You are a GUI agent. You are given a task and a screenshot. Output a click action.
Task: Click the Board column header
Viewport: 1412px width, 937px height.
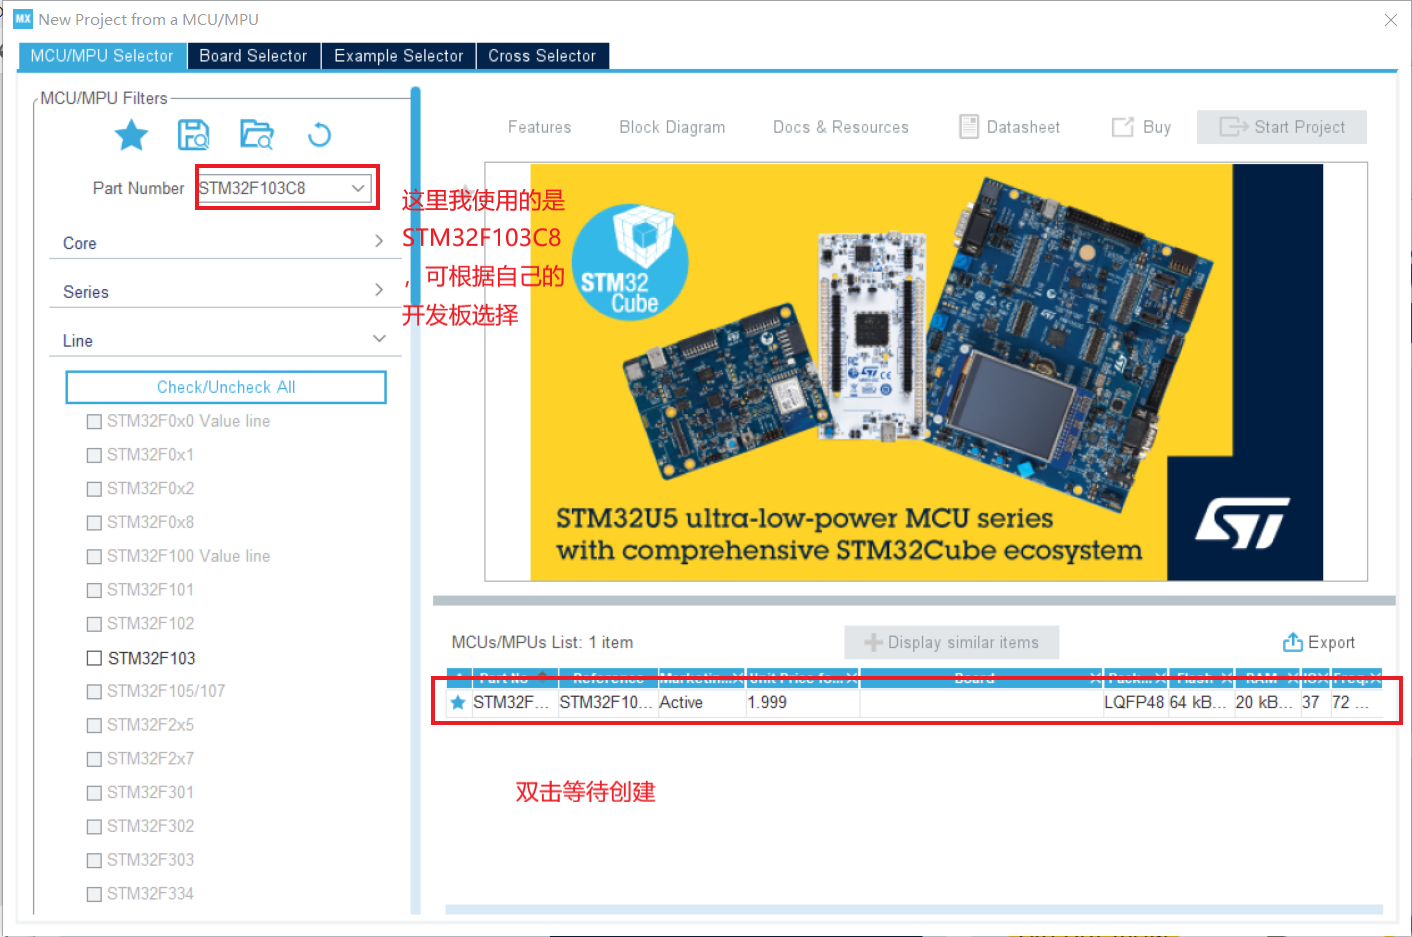point(980,678)
